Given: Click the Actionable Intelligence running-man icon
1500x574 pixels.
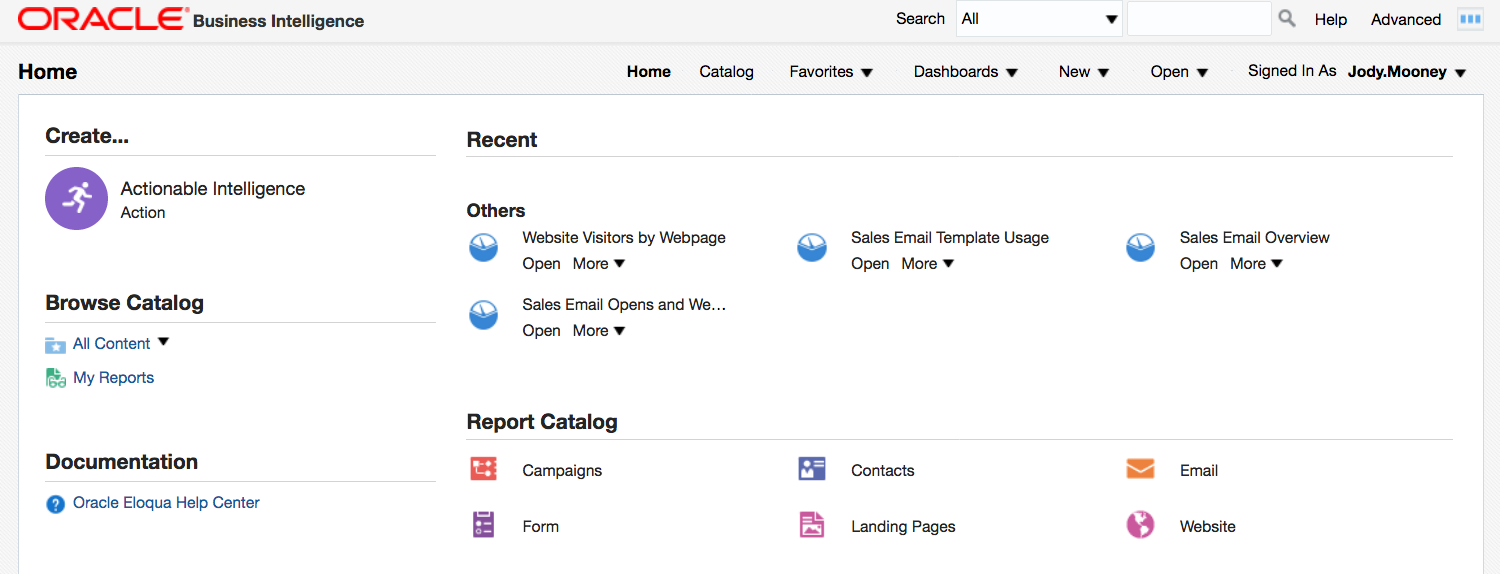Looking at the screenshot, I should tap(76, 198).
